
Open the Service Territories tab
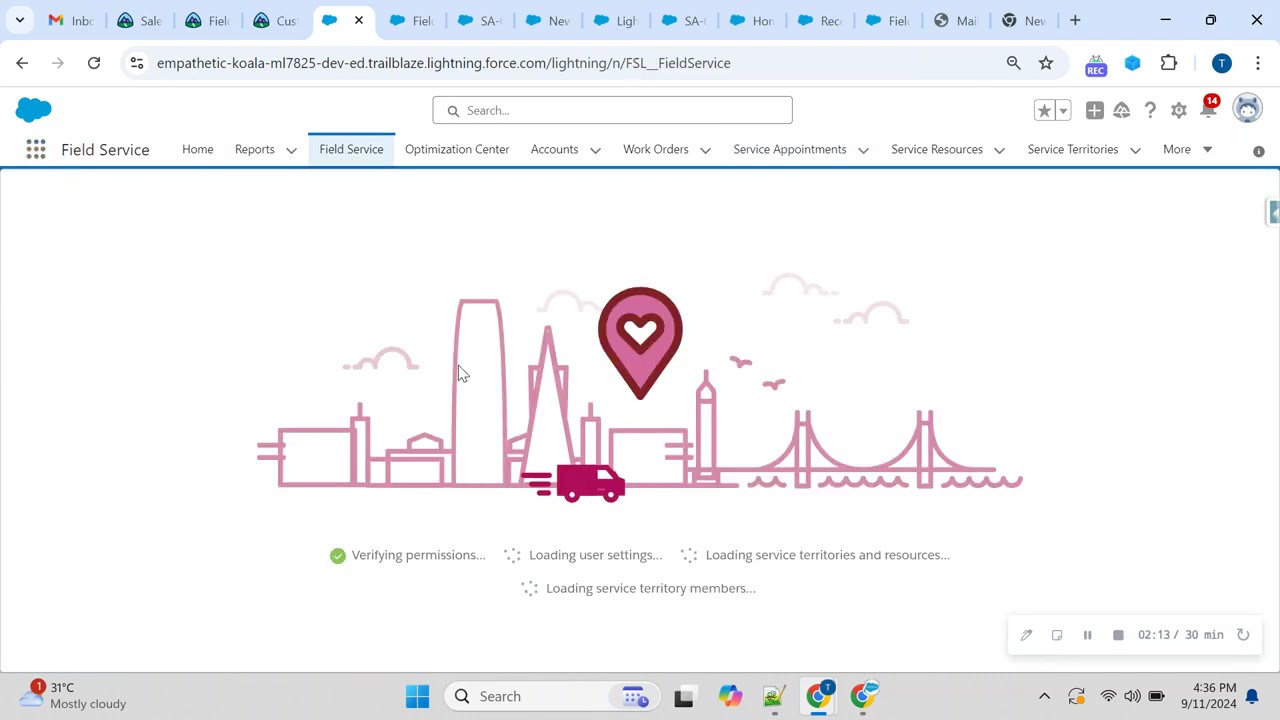1073,149
